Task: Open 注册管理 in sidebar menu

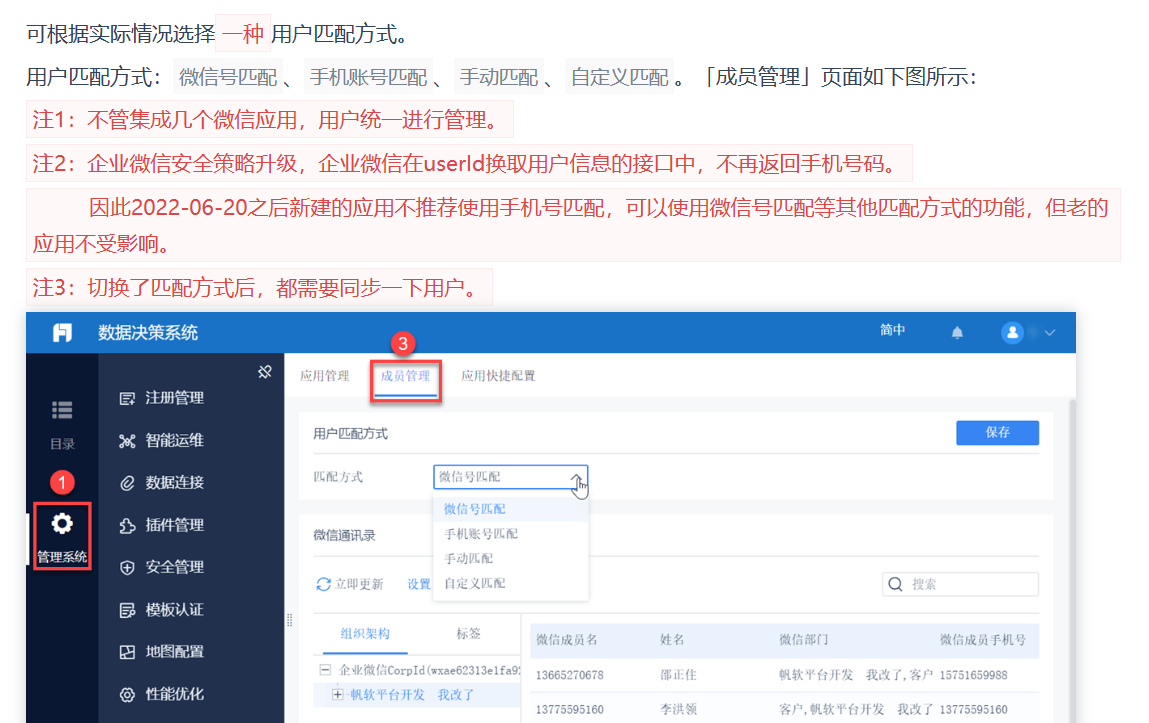Action: point(174,398)
